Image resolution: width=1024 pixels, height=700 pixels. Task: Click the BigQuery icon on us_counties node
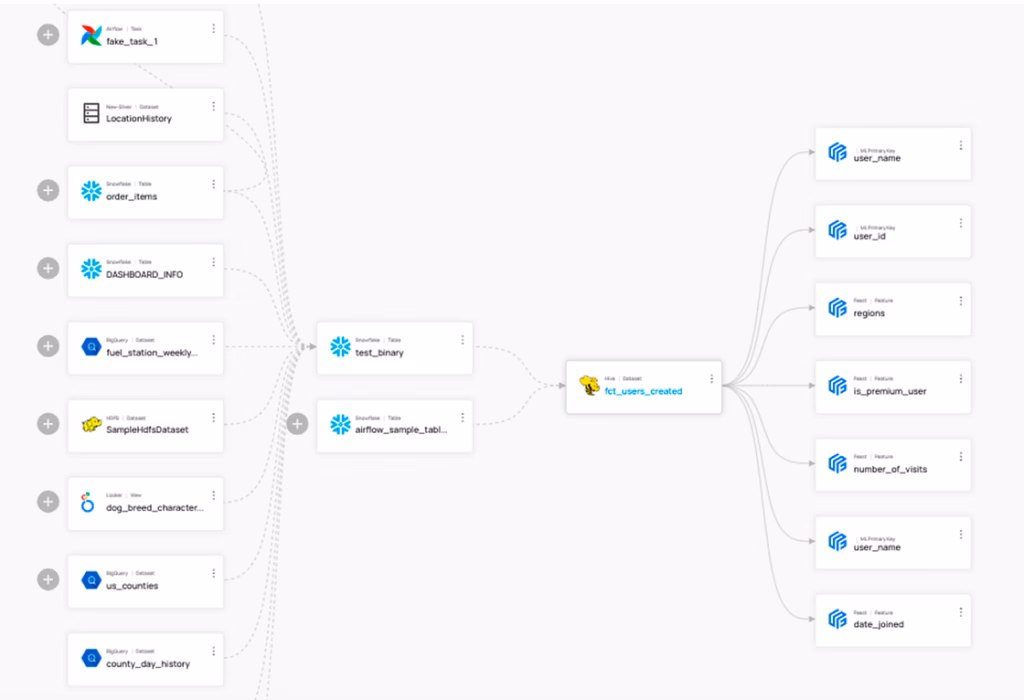coord(91,580)
